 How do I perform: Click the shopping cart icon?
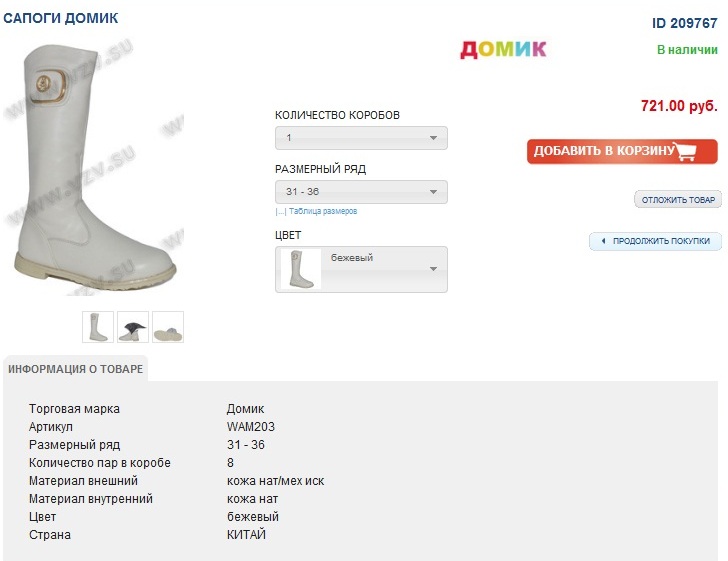(x=685, y=152)
